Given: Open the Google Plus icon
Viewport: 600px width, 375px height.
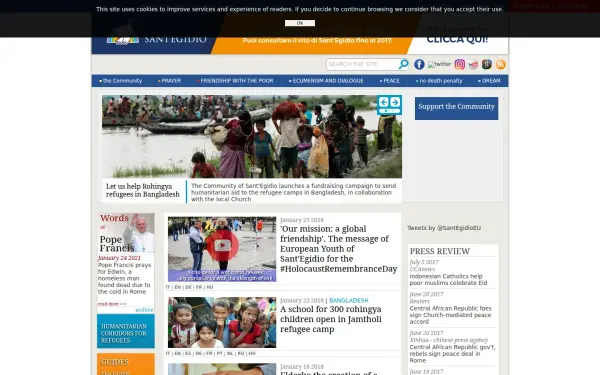Looking at the screenshot, I should click(x=487, y=64).
